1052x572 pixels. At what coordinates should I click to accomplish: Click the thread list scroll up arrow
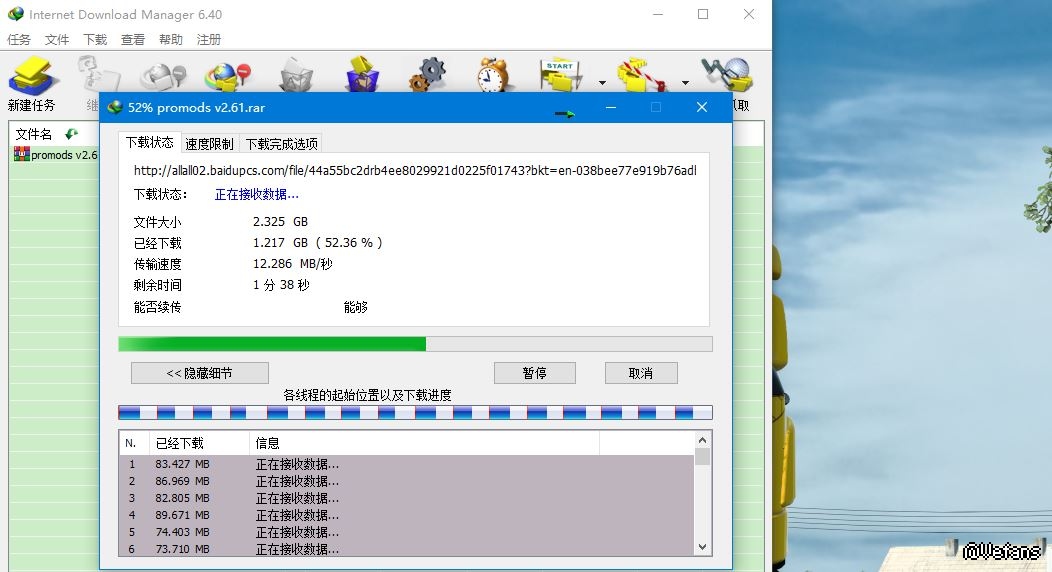coord(702,441)
